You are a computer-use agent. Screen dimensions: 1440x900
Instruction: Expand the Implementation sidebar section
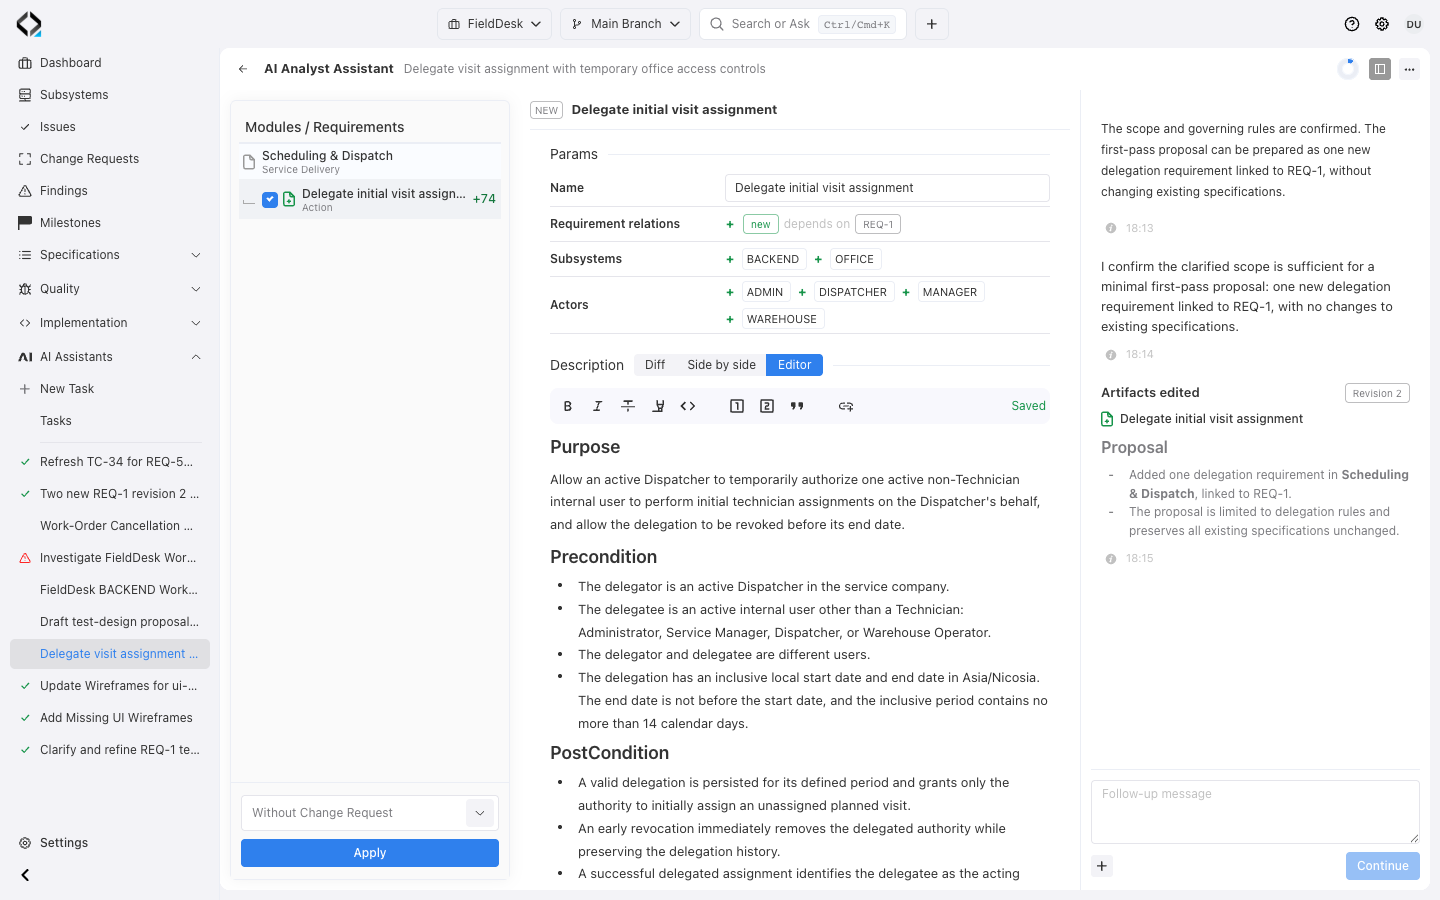tap(110, 323)
